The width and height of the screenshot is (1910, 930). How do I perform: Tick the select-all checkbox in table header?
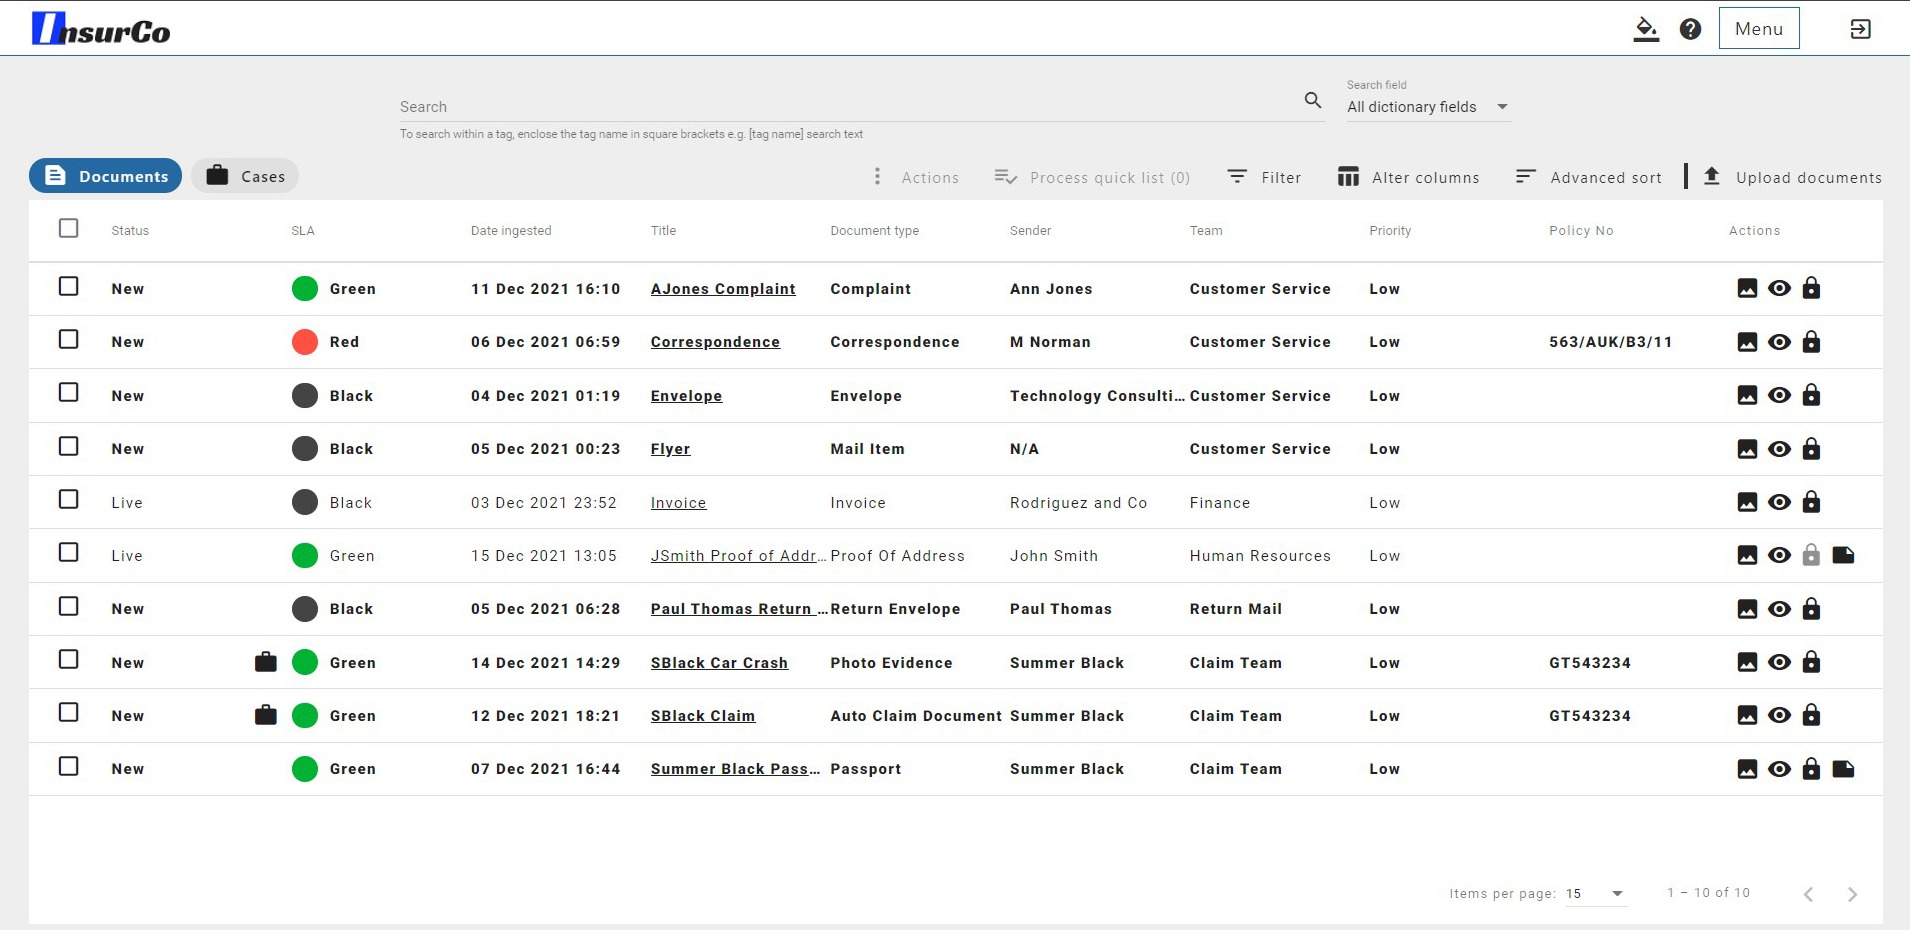coord(69,229)
